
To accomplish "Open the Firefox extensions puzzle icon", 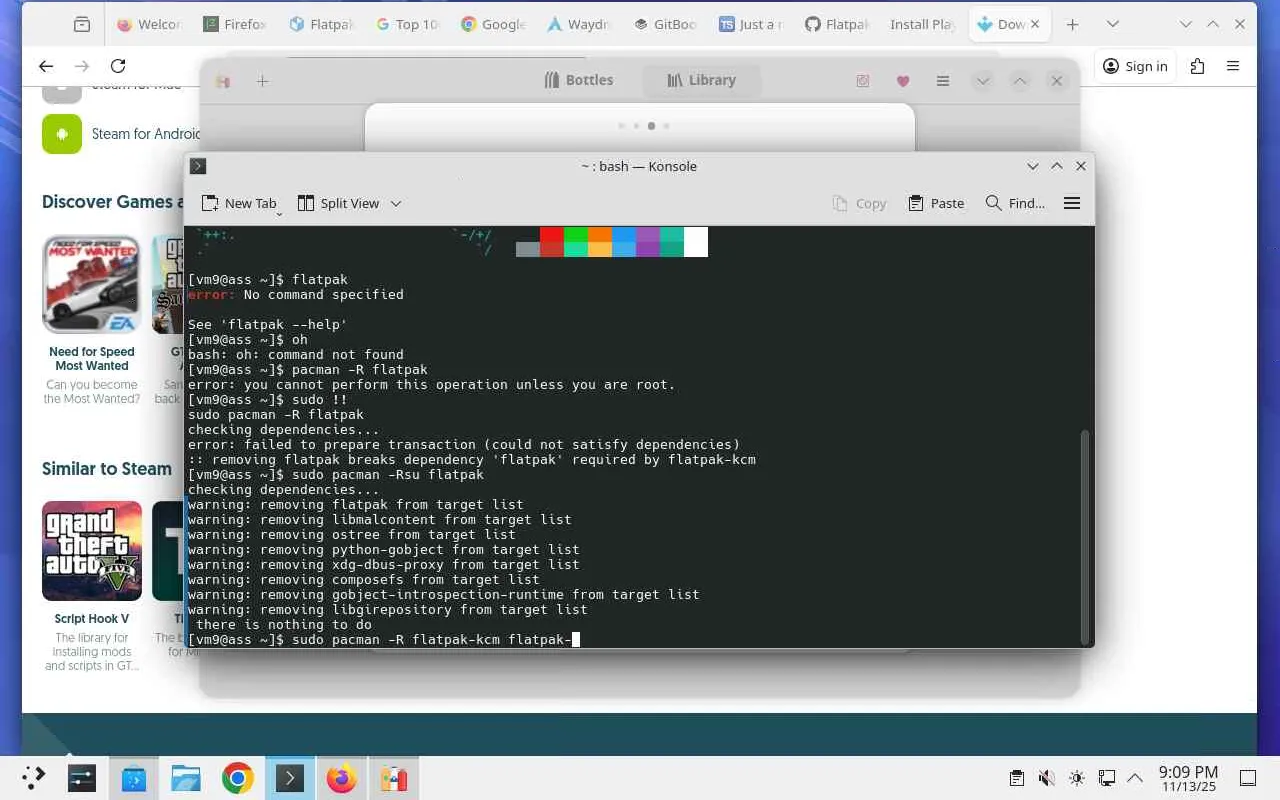I will 1197,66.
